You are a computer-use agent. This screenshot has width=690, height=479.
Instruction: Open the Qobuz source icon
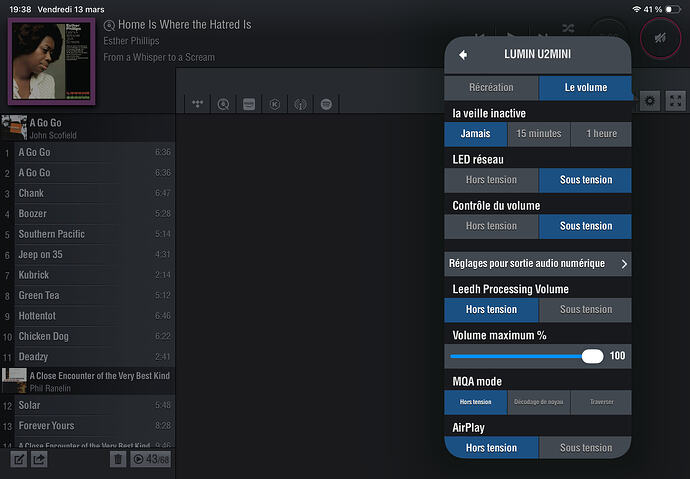click(x=223, y=104)
